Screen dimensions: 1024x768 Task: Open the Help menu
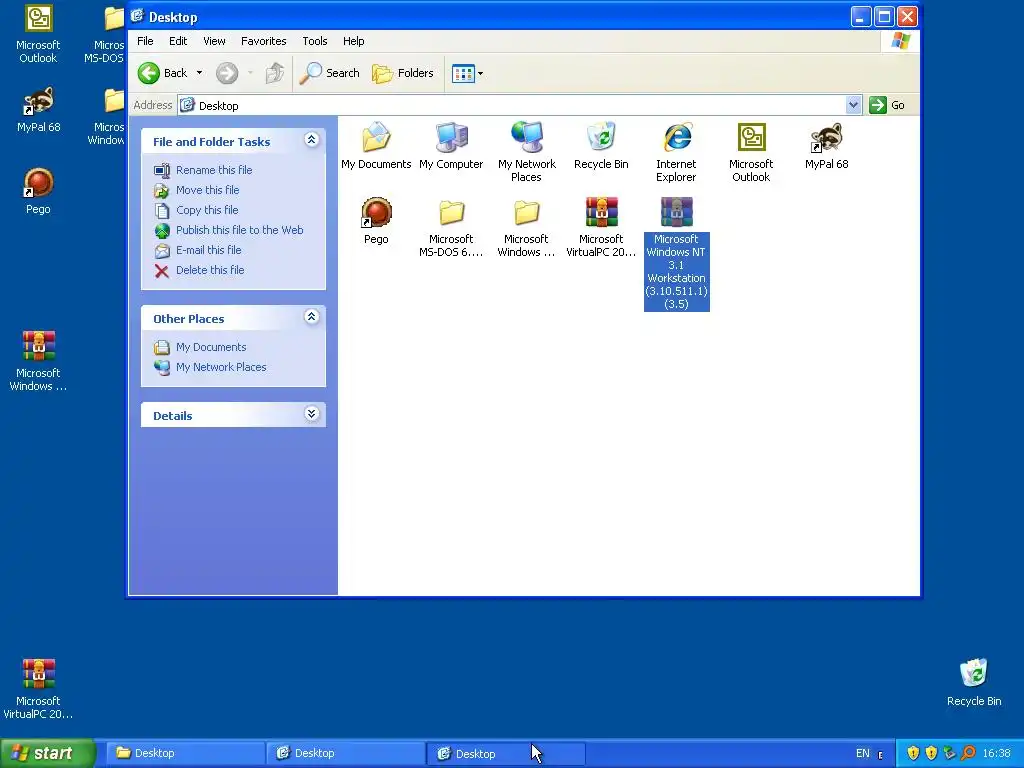click(x=354, y=41)
